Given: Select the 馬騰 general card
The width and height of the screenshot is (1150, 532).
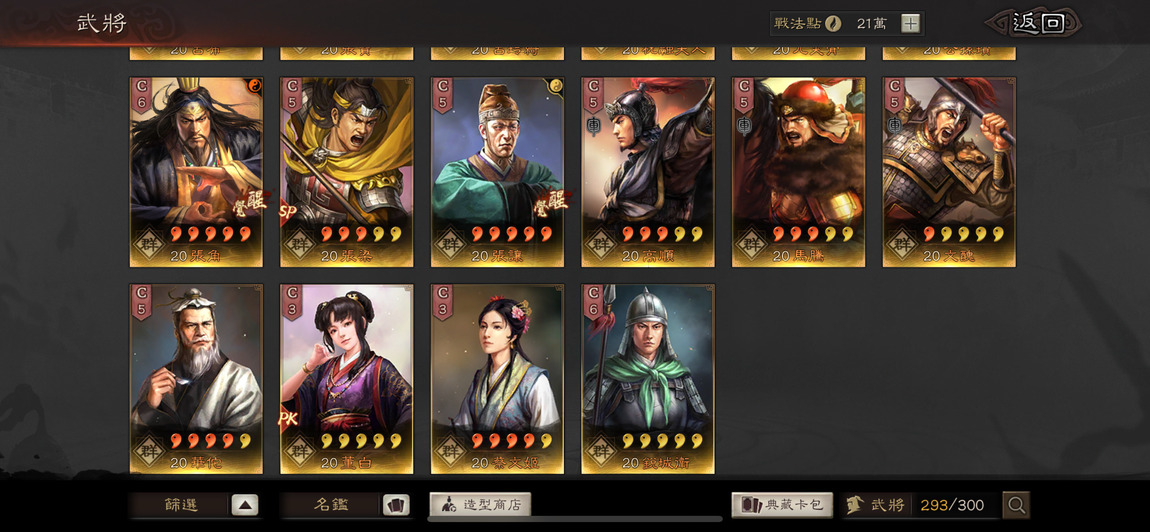Looking at the screenshot, I should click(x=799, y=172).
